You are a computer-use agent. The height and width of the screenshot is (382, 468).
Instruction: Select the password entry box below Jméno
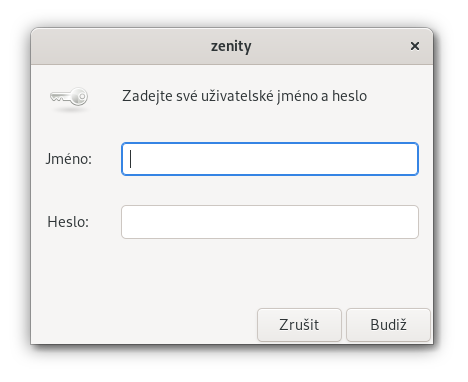pyautogui.click(x=270, y=222)
